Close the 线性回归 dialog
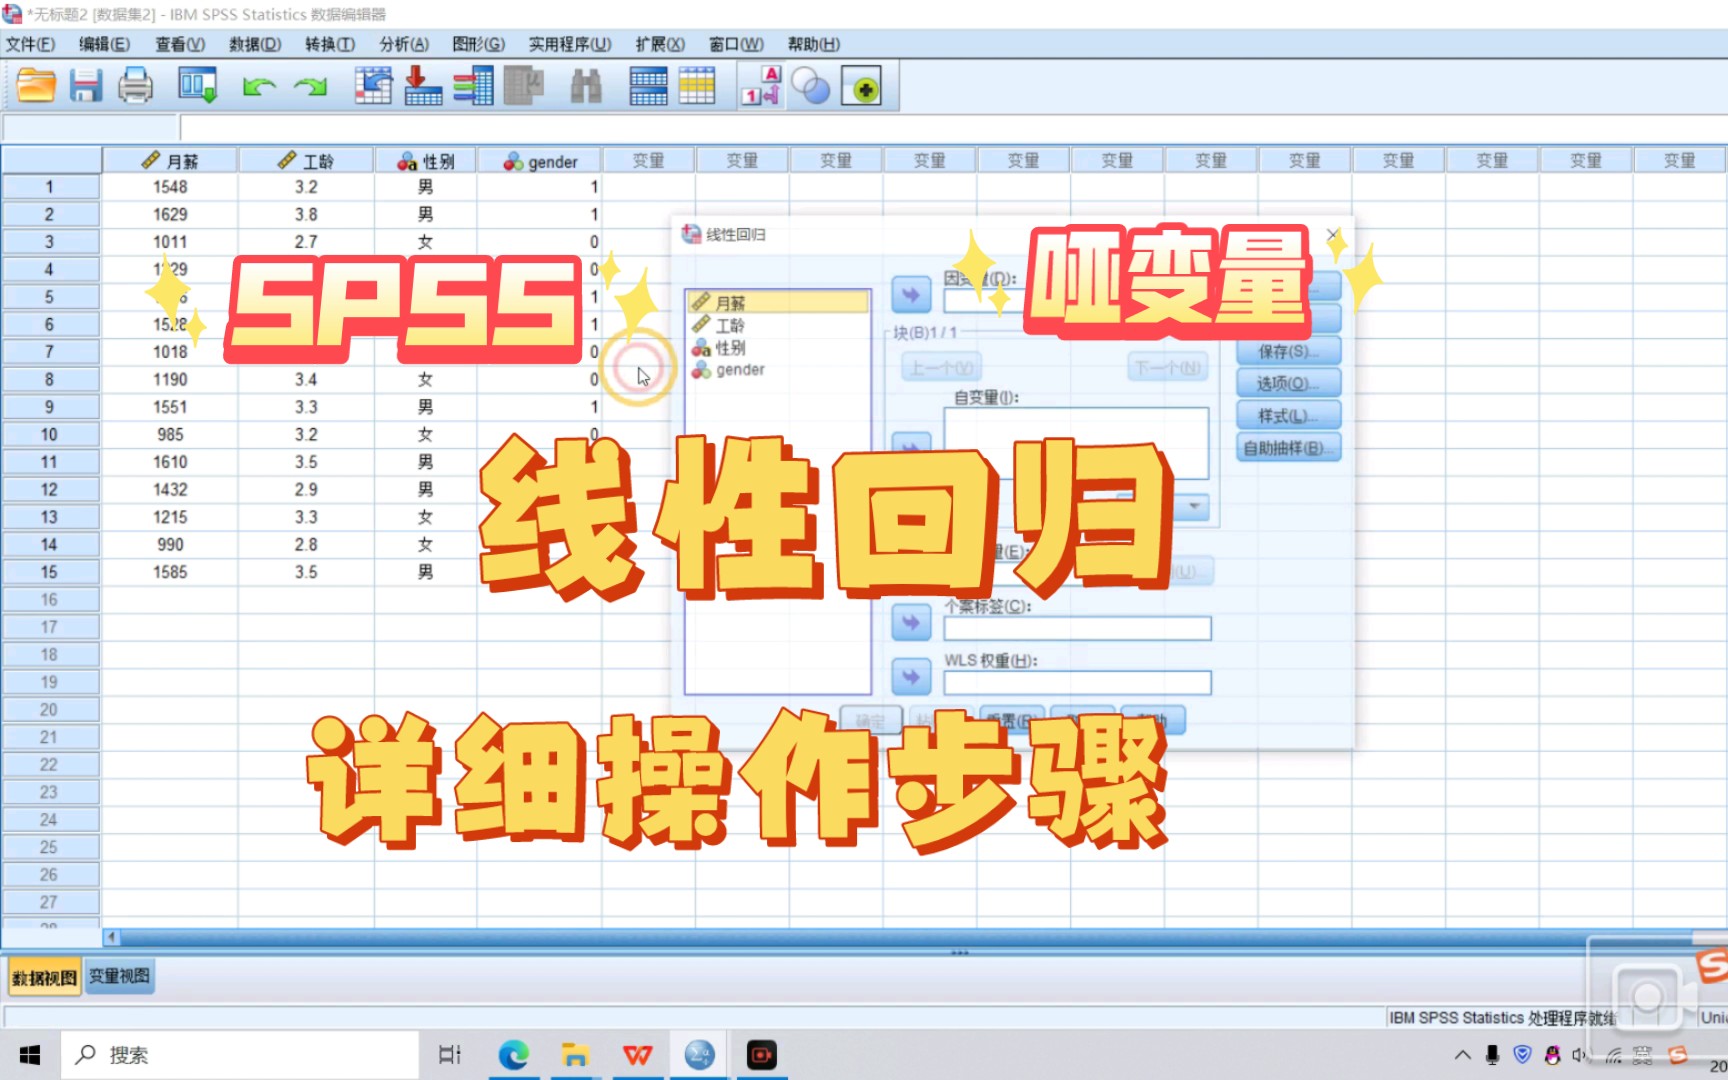1728x1080 pixels. pyautogui.click(x=1332, y=234)
